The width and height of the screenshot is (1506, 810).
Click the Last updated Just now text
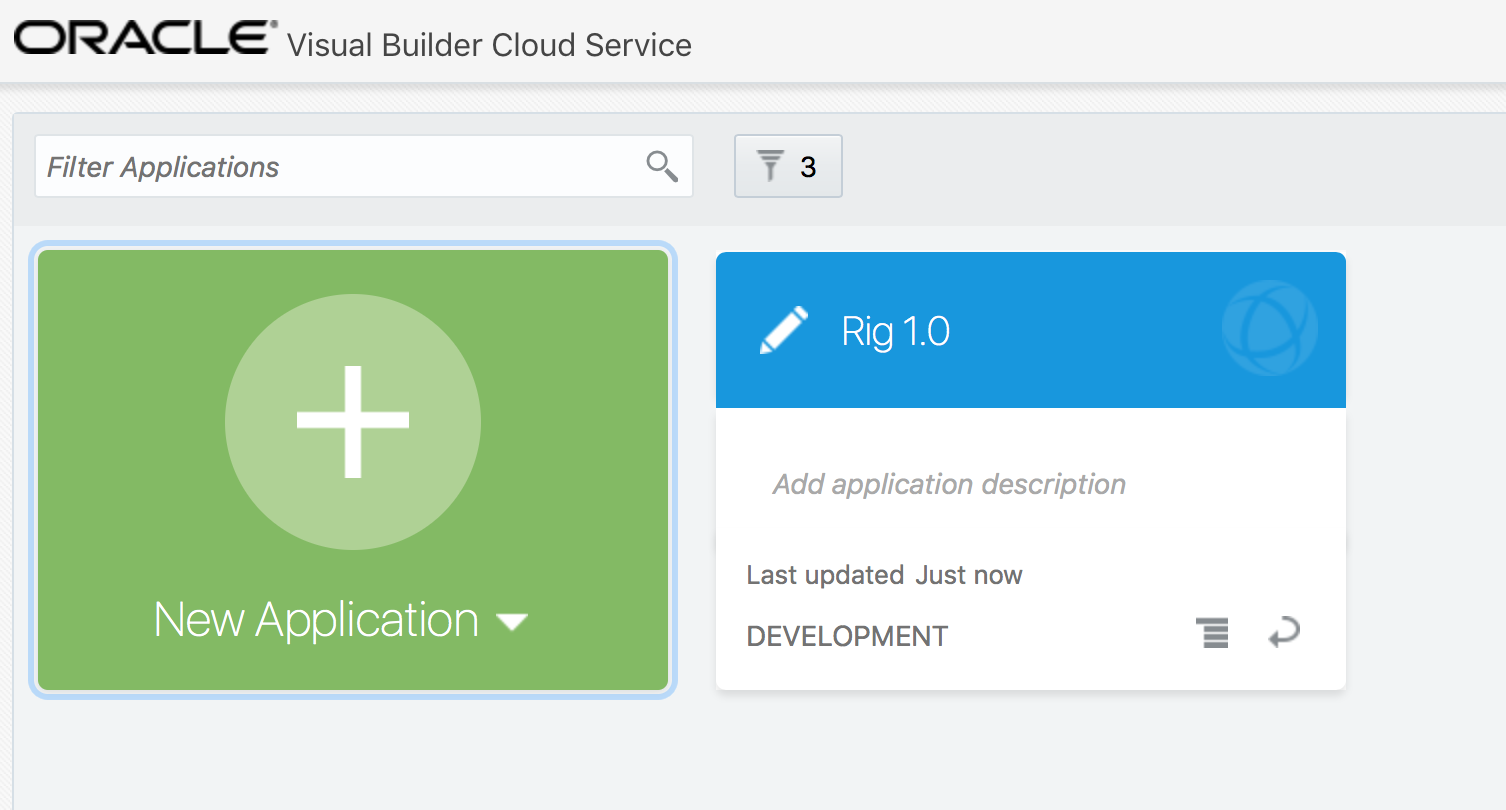click(884, 575)
